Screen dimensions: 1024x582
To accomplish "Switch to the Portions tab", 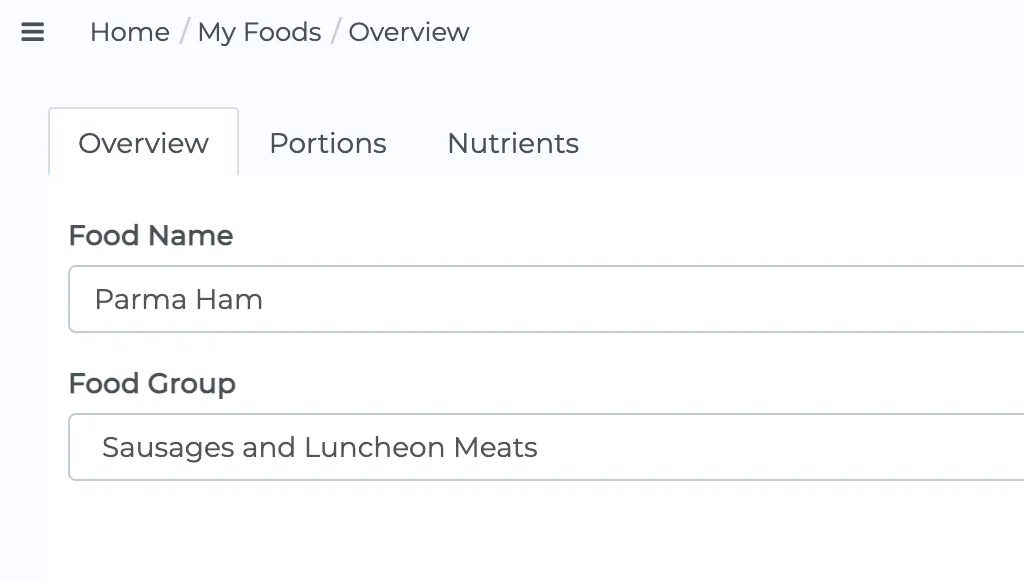I will [328, 143].
